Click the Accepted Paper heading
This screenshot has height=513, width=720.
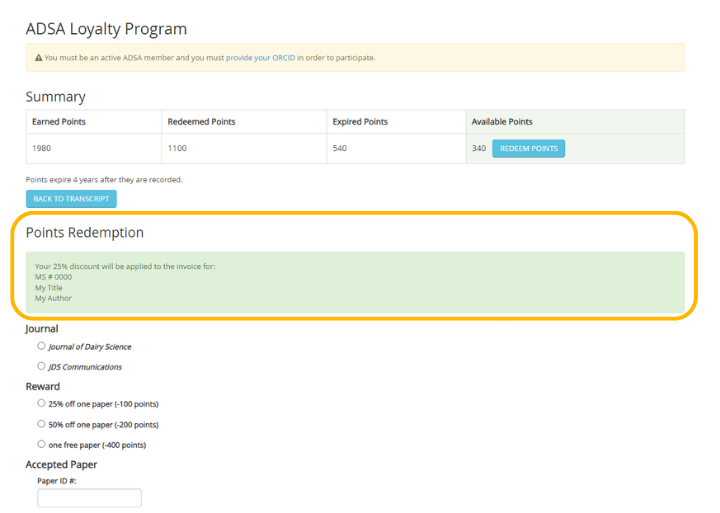61,465
